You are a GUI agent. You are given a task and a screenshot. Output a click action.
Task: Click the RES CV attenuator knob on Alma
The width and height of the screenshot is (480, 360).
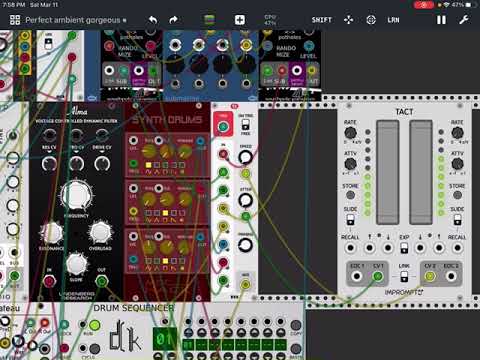pyautogui.click(x=49, y=164)
